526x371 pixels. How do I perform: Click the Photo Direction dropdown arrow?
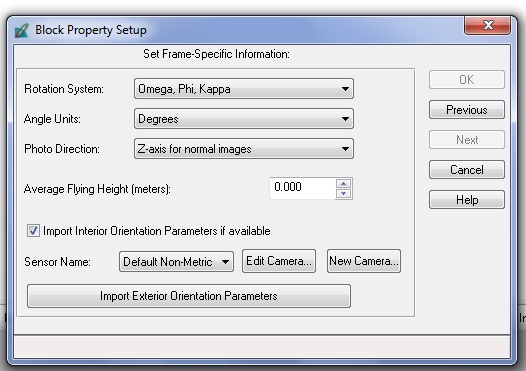(x=345, y=149)
